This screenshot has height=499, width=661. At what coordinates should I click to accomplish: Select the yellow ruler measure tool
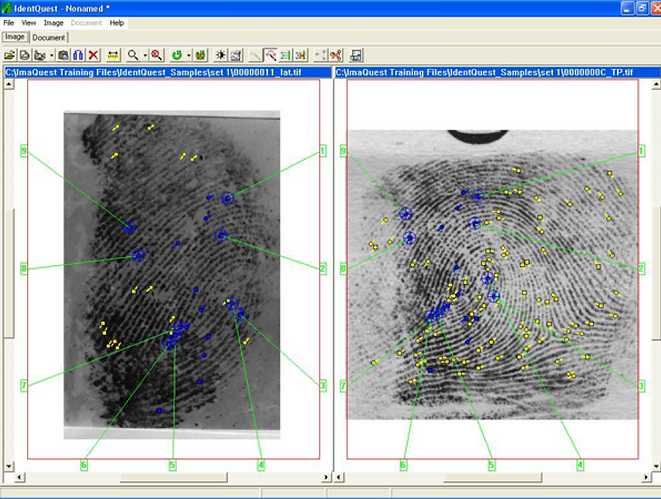[113, 55]
